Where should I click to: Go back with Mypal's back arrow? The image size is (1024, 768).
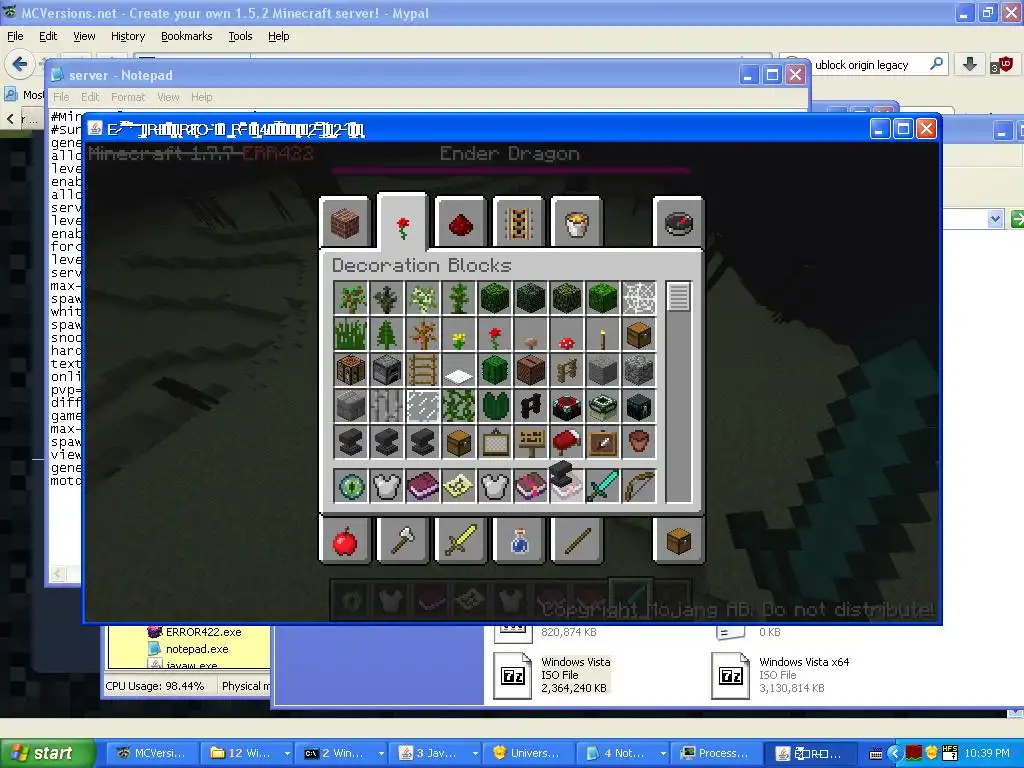point(19,64)
